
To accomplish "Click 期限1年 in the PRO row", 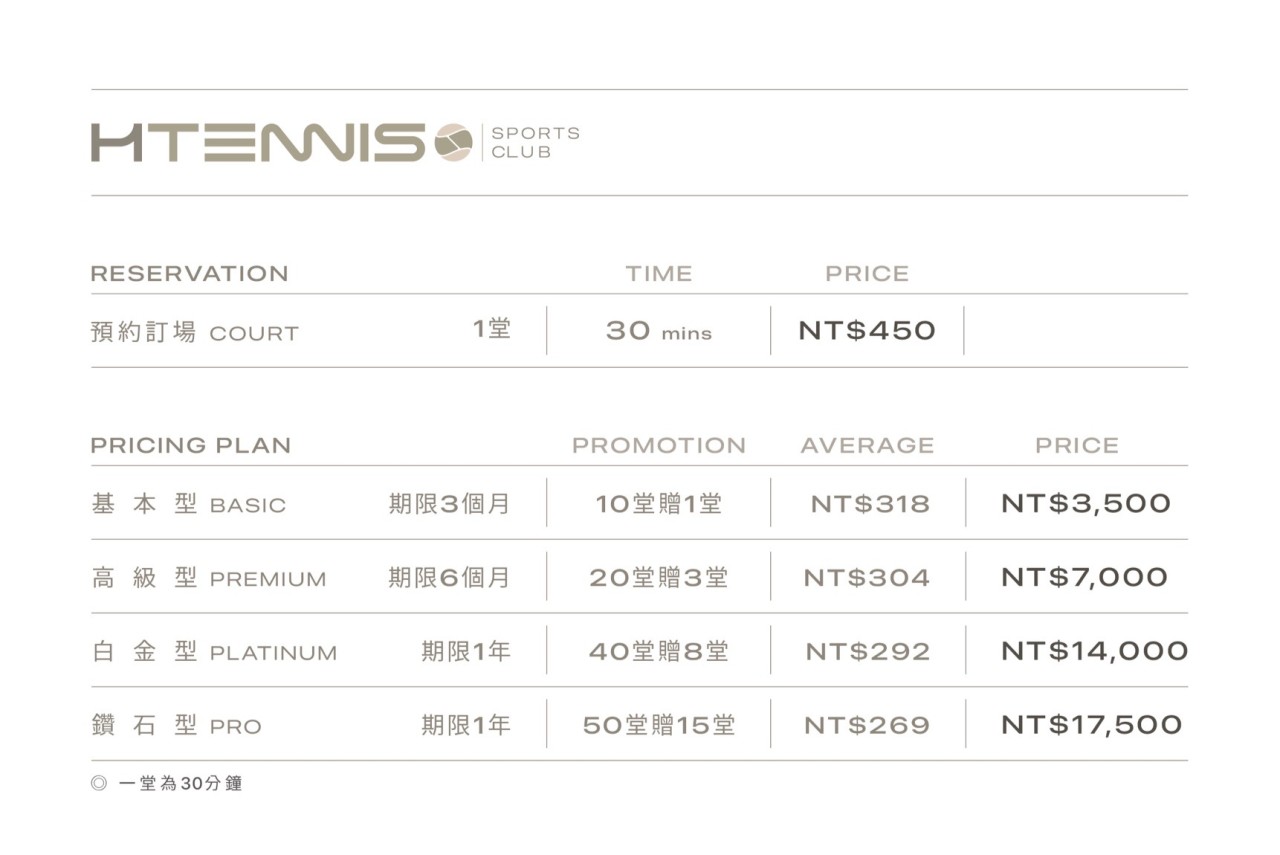I will click(x=466, y=725).
